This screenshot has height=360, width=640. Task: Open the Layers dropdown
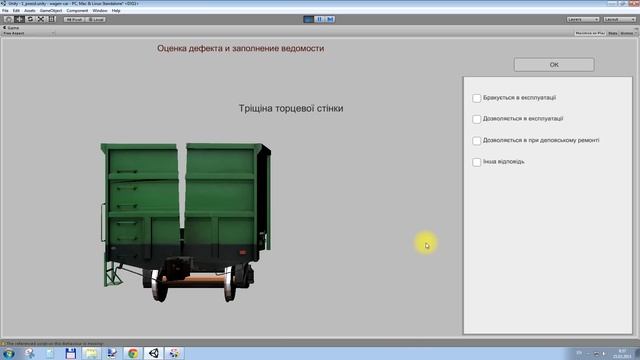(583, 19)
